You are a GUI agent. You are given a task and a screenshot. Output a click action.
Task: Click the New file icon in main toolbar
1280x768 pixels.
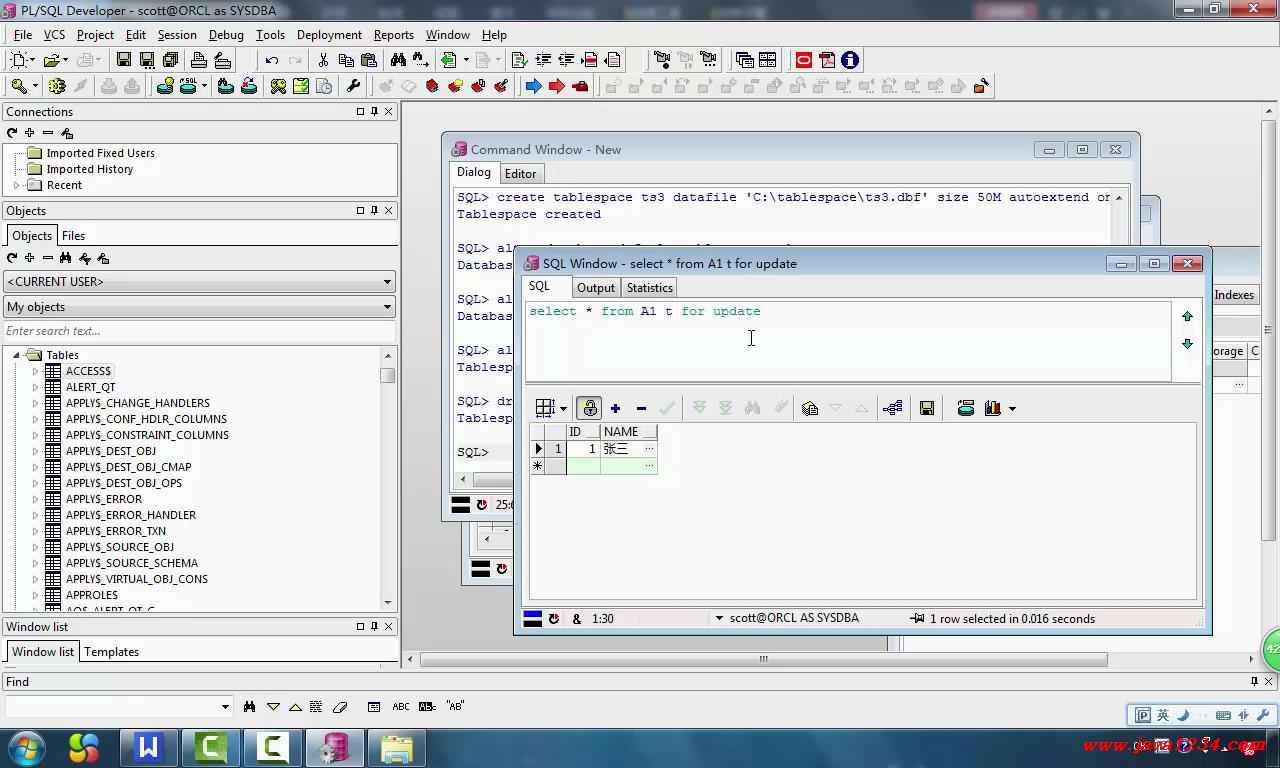pos(19,60)
